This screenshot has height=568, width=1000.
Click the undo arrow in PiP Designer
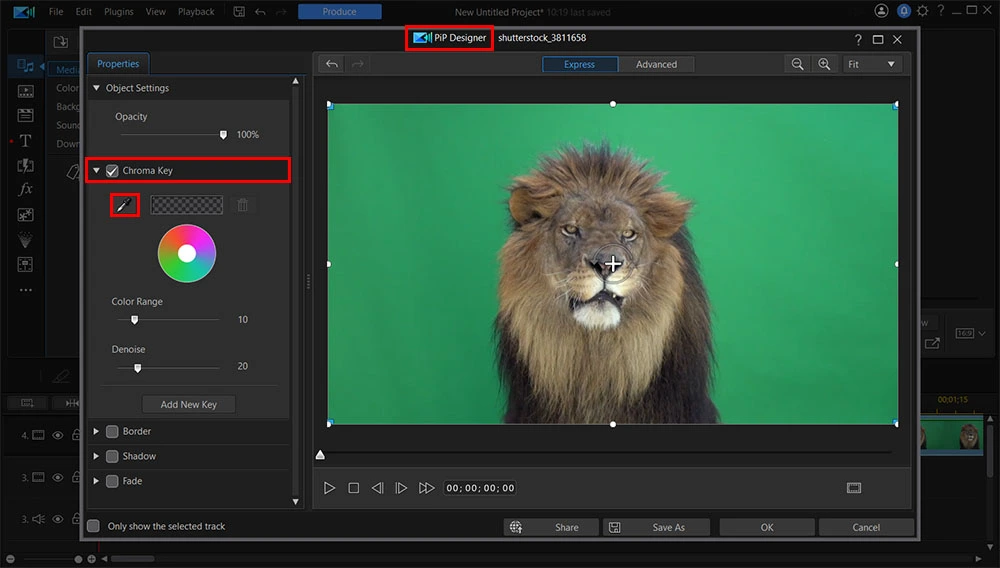coord(332,64)
